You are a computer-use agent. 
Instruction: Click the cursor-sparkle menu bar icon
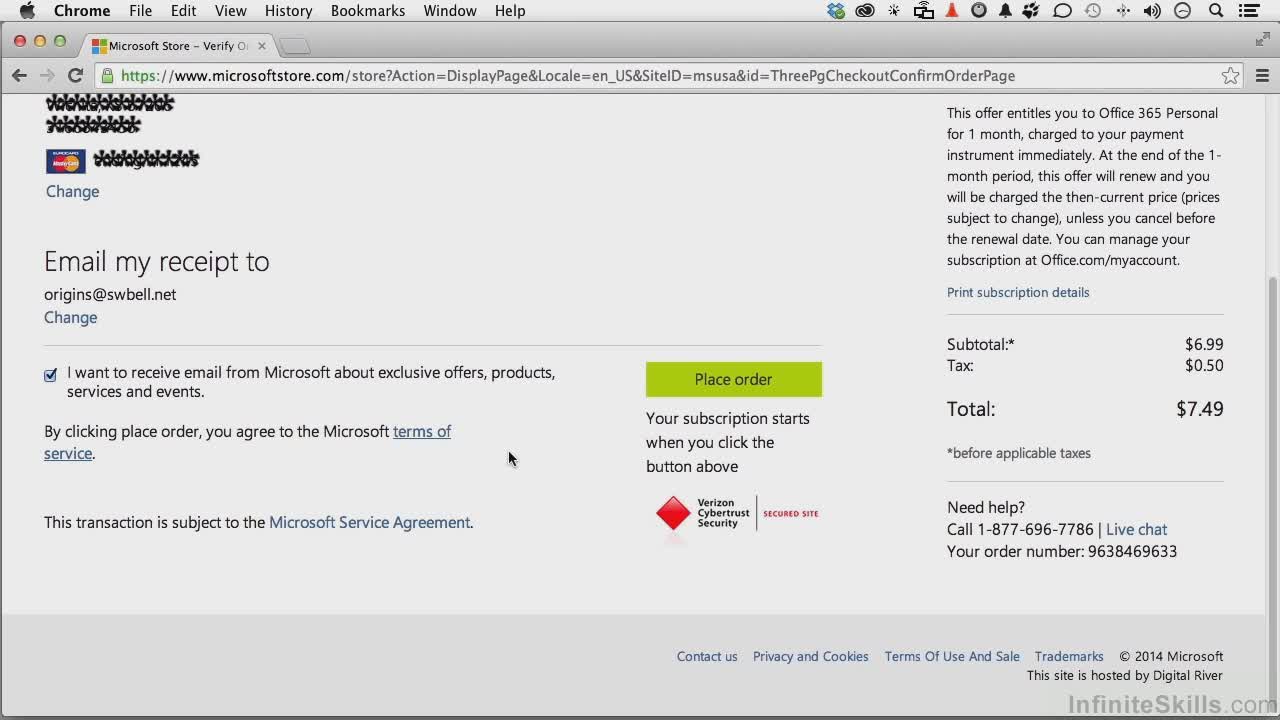tap(894, 11)
